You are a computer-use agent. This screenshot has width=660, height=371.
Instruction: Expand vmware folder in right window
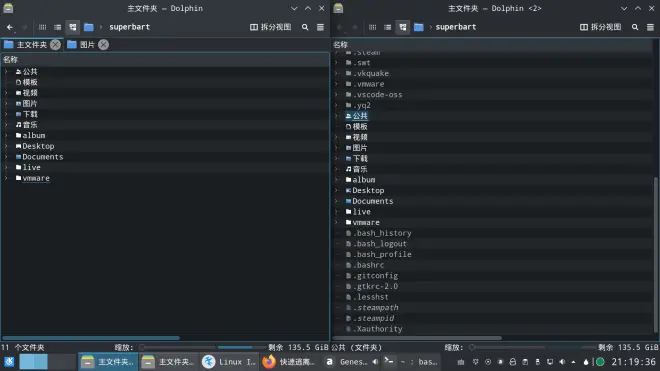click(336, 222)
